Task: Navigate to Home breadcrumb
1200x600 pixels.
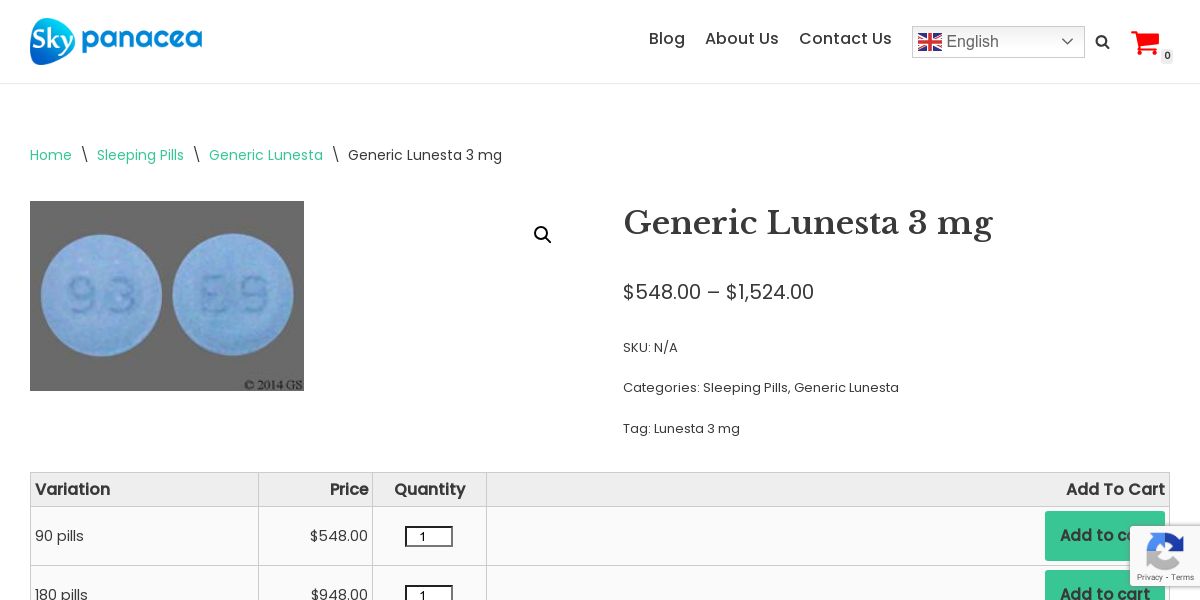Action: 51,155
